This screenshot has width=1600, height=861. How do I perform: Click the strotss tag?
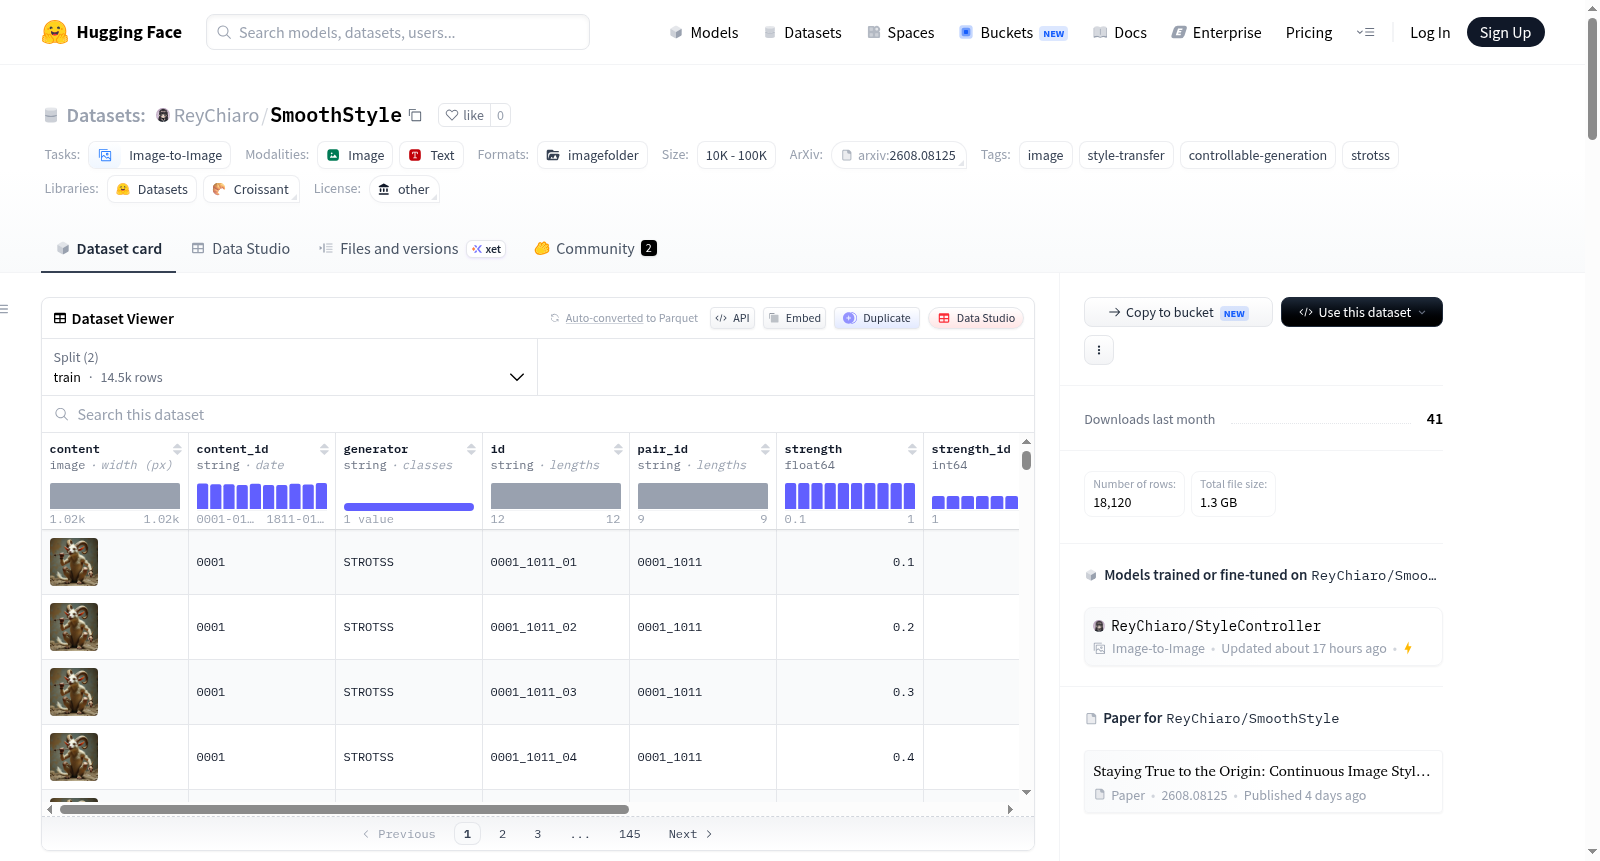point(1370,155)
